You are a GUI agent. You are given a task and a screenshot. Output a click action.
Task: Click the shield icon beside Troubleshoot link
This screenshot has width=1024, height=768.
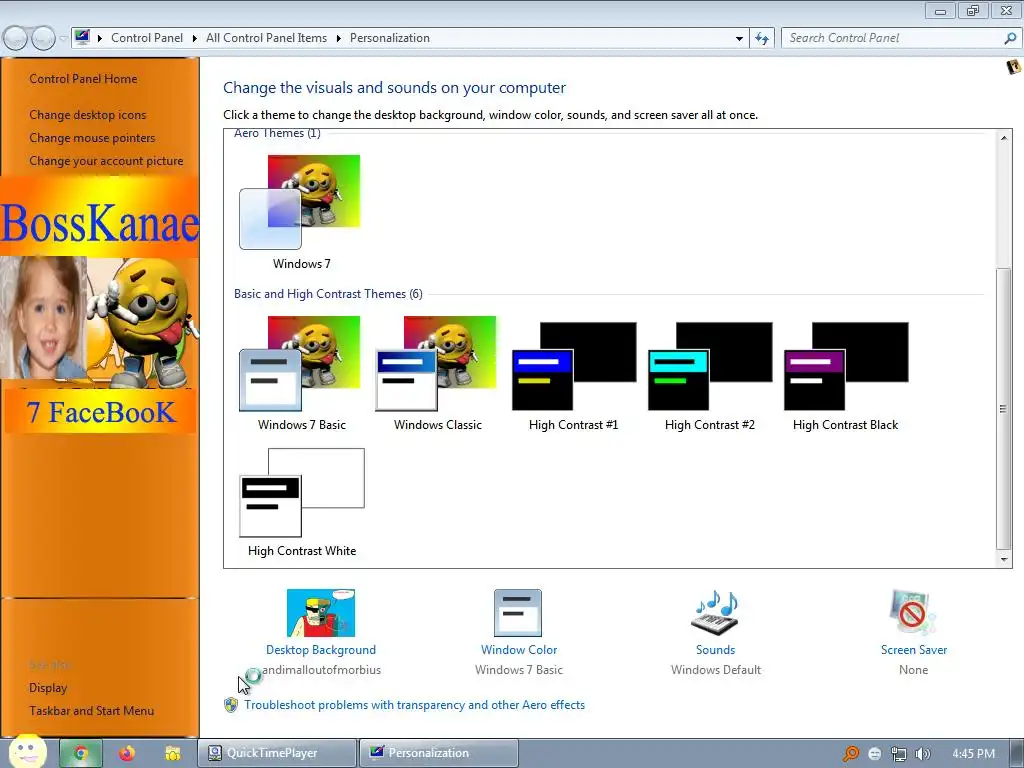click(231, 705)
